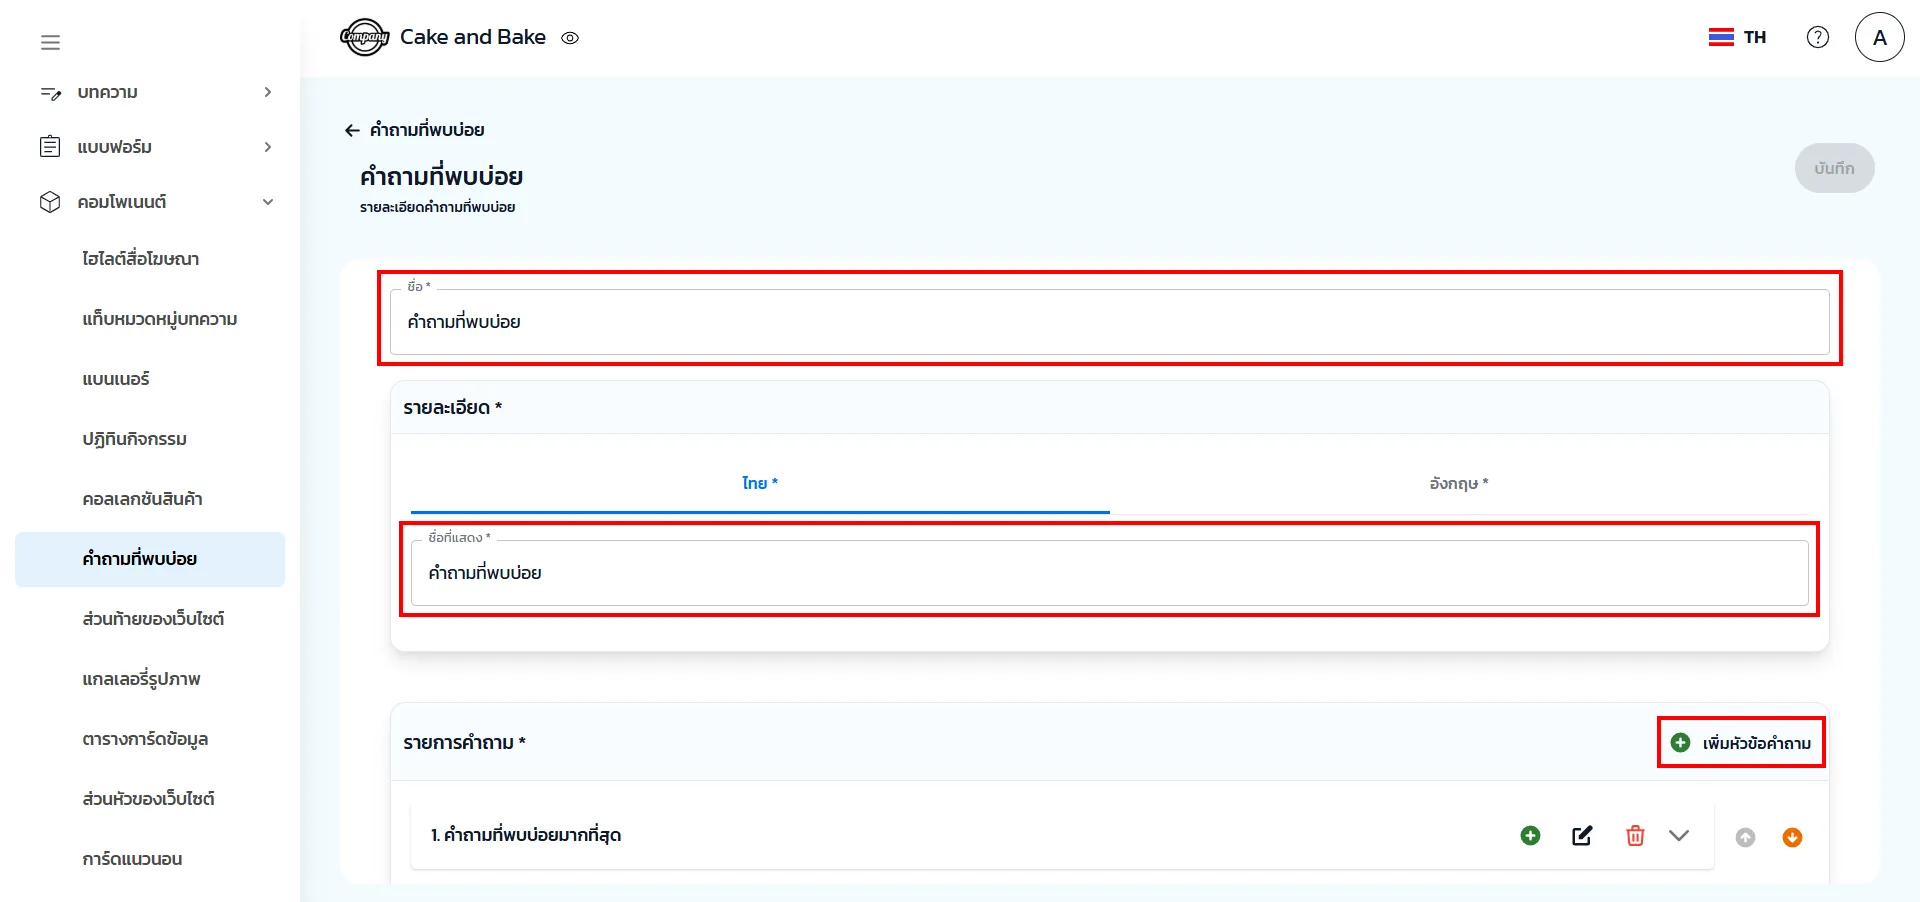Click the back arrow to คำถามที่พบบ่อย list
1920x902 pixels.
coord(352,130)
